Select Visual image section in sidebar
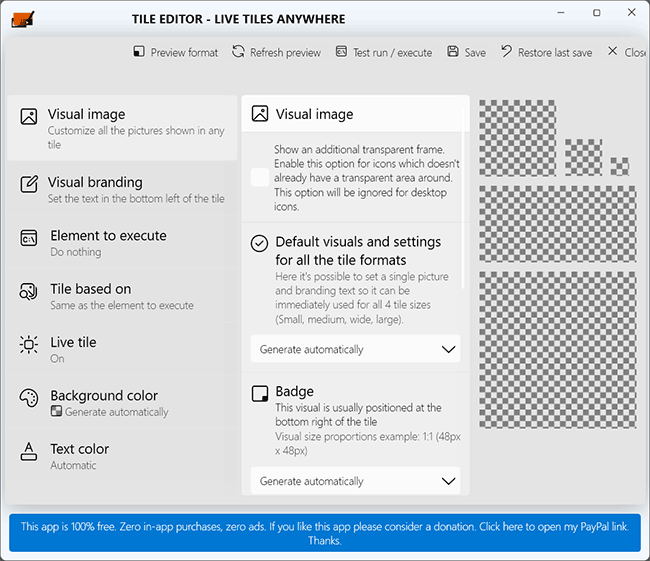 pos(122,128)
